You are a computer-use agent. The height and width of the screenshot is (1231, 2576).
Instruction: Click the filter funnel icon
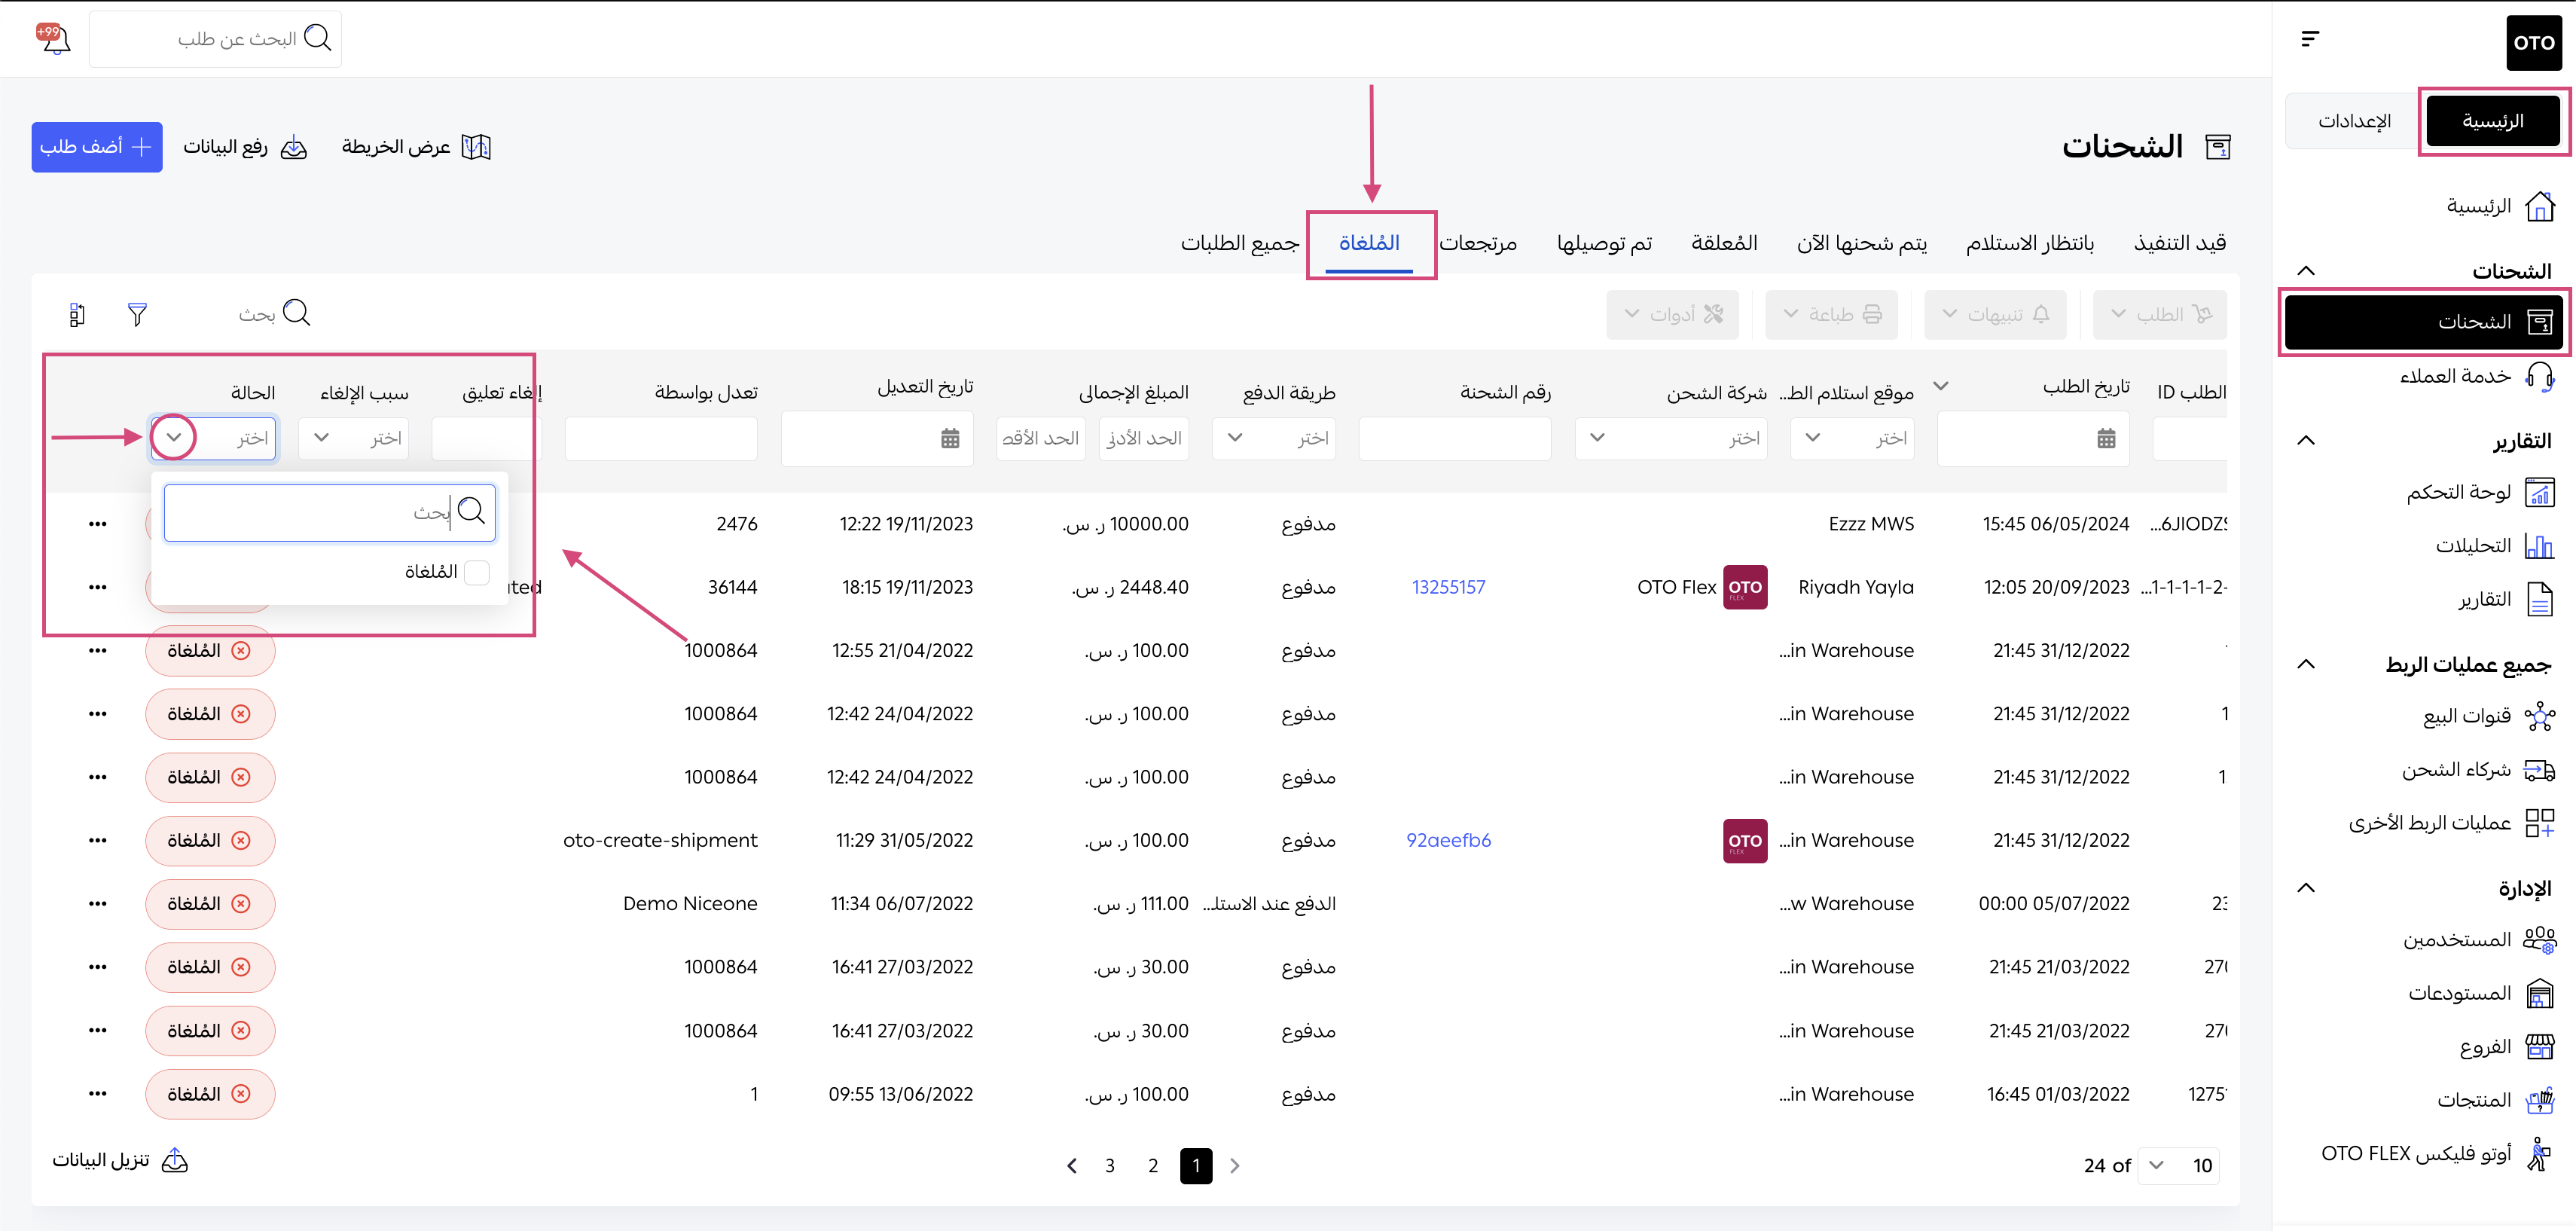(137, 314)
